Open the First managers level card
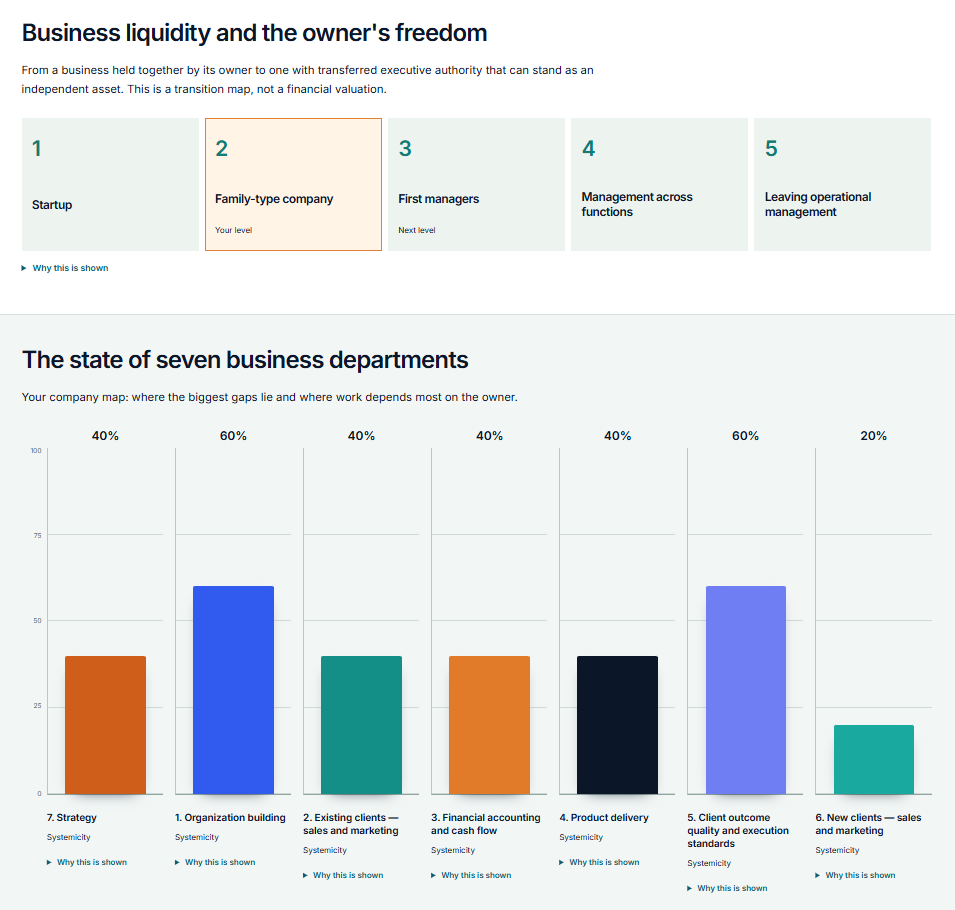 tap(476, 185)
